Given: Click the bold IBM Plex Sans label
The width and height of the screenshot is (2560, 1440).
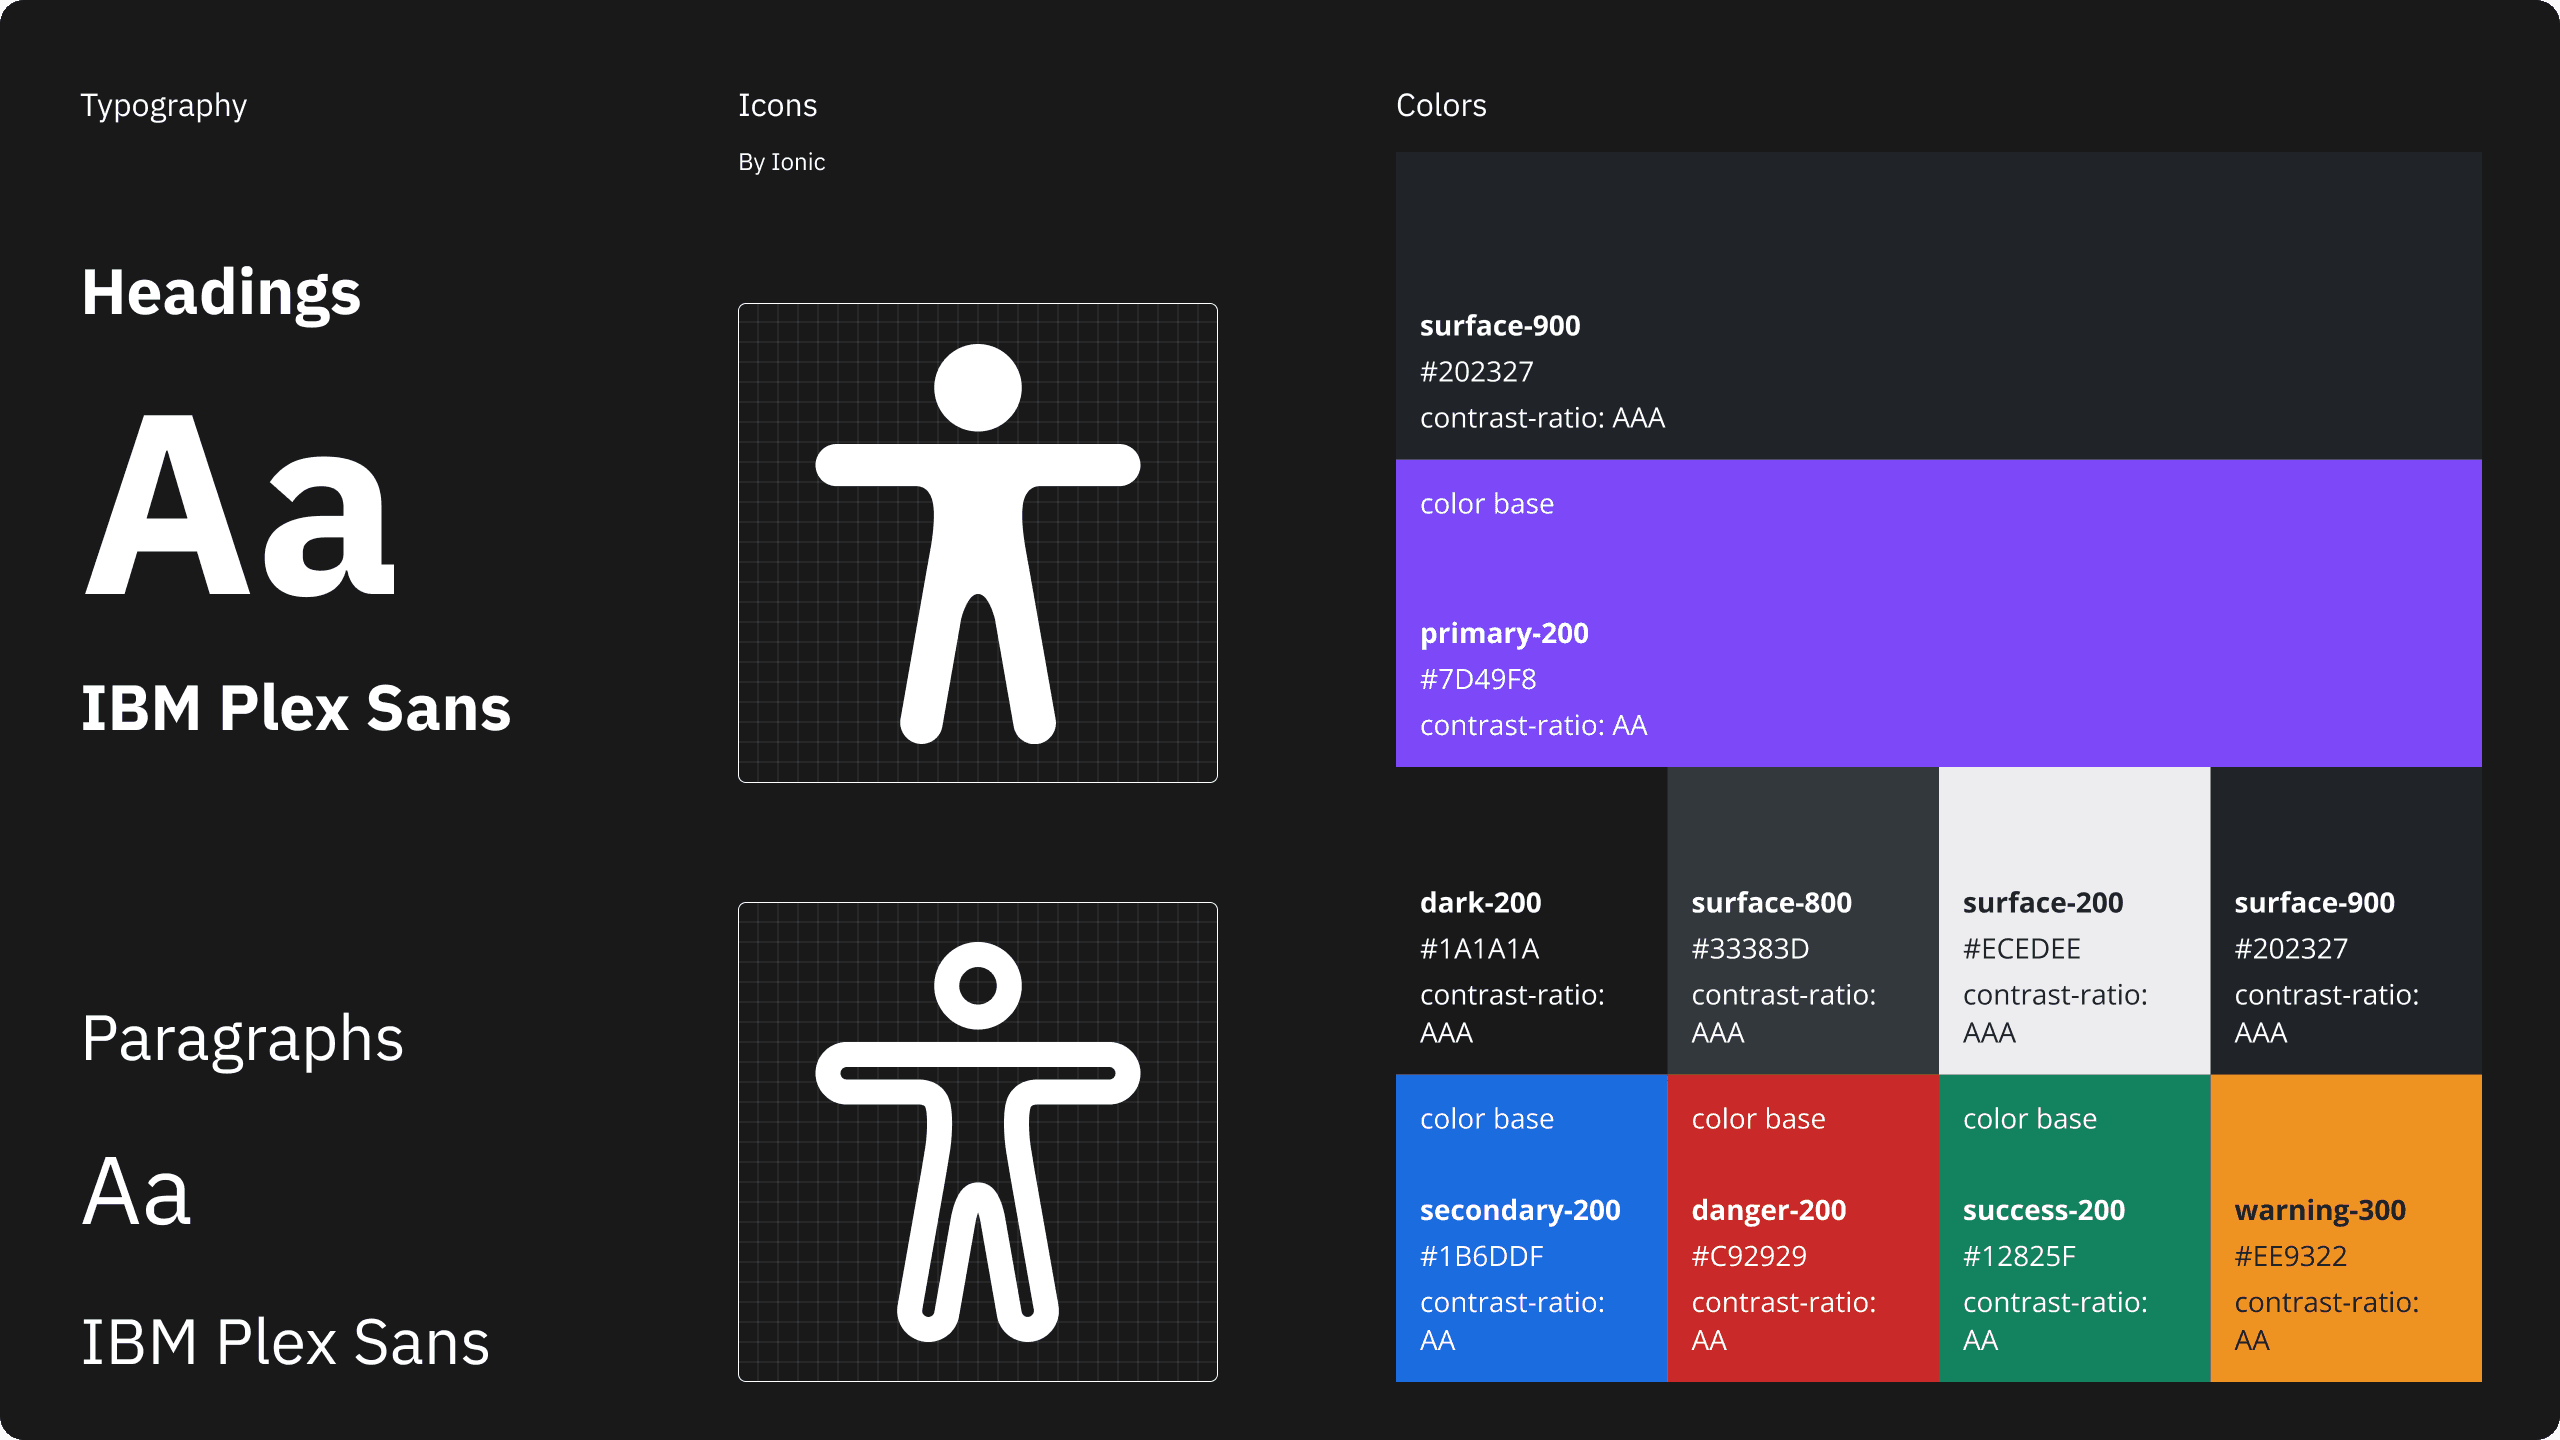Looking at the screenshot, I should (296, 708).
